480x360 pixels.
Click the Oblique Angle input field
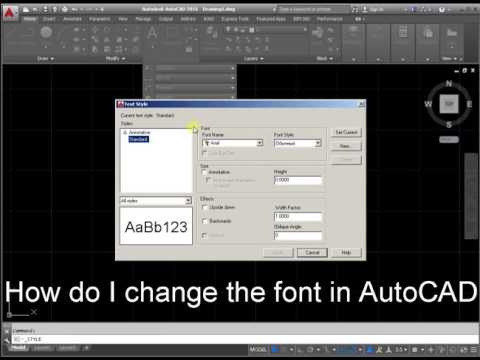click(298, 236)
